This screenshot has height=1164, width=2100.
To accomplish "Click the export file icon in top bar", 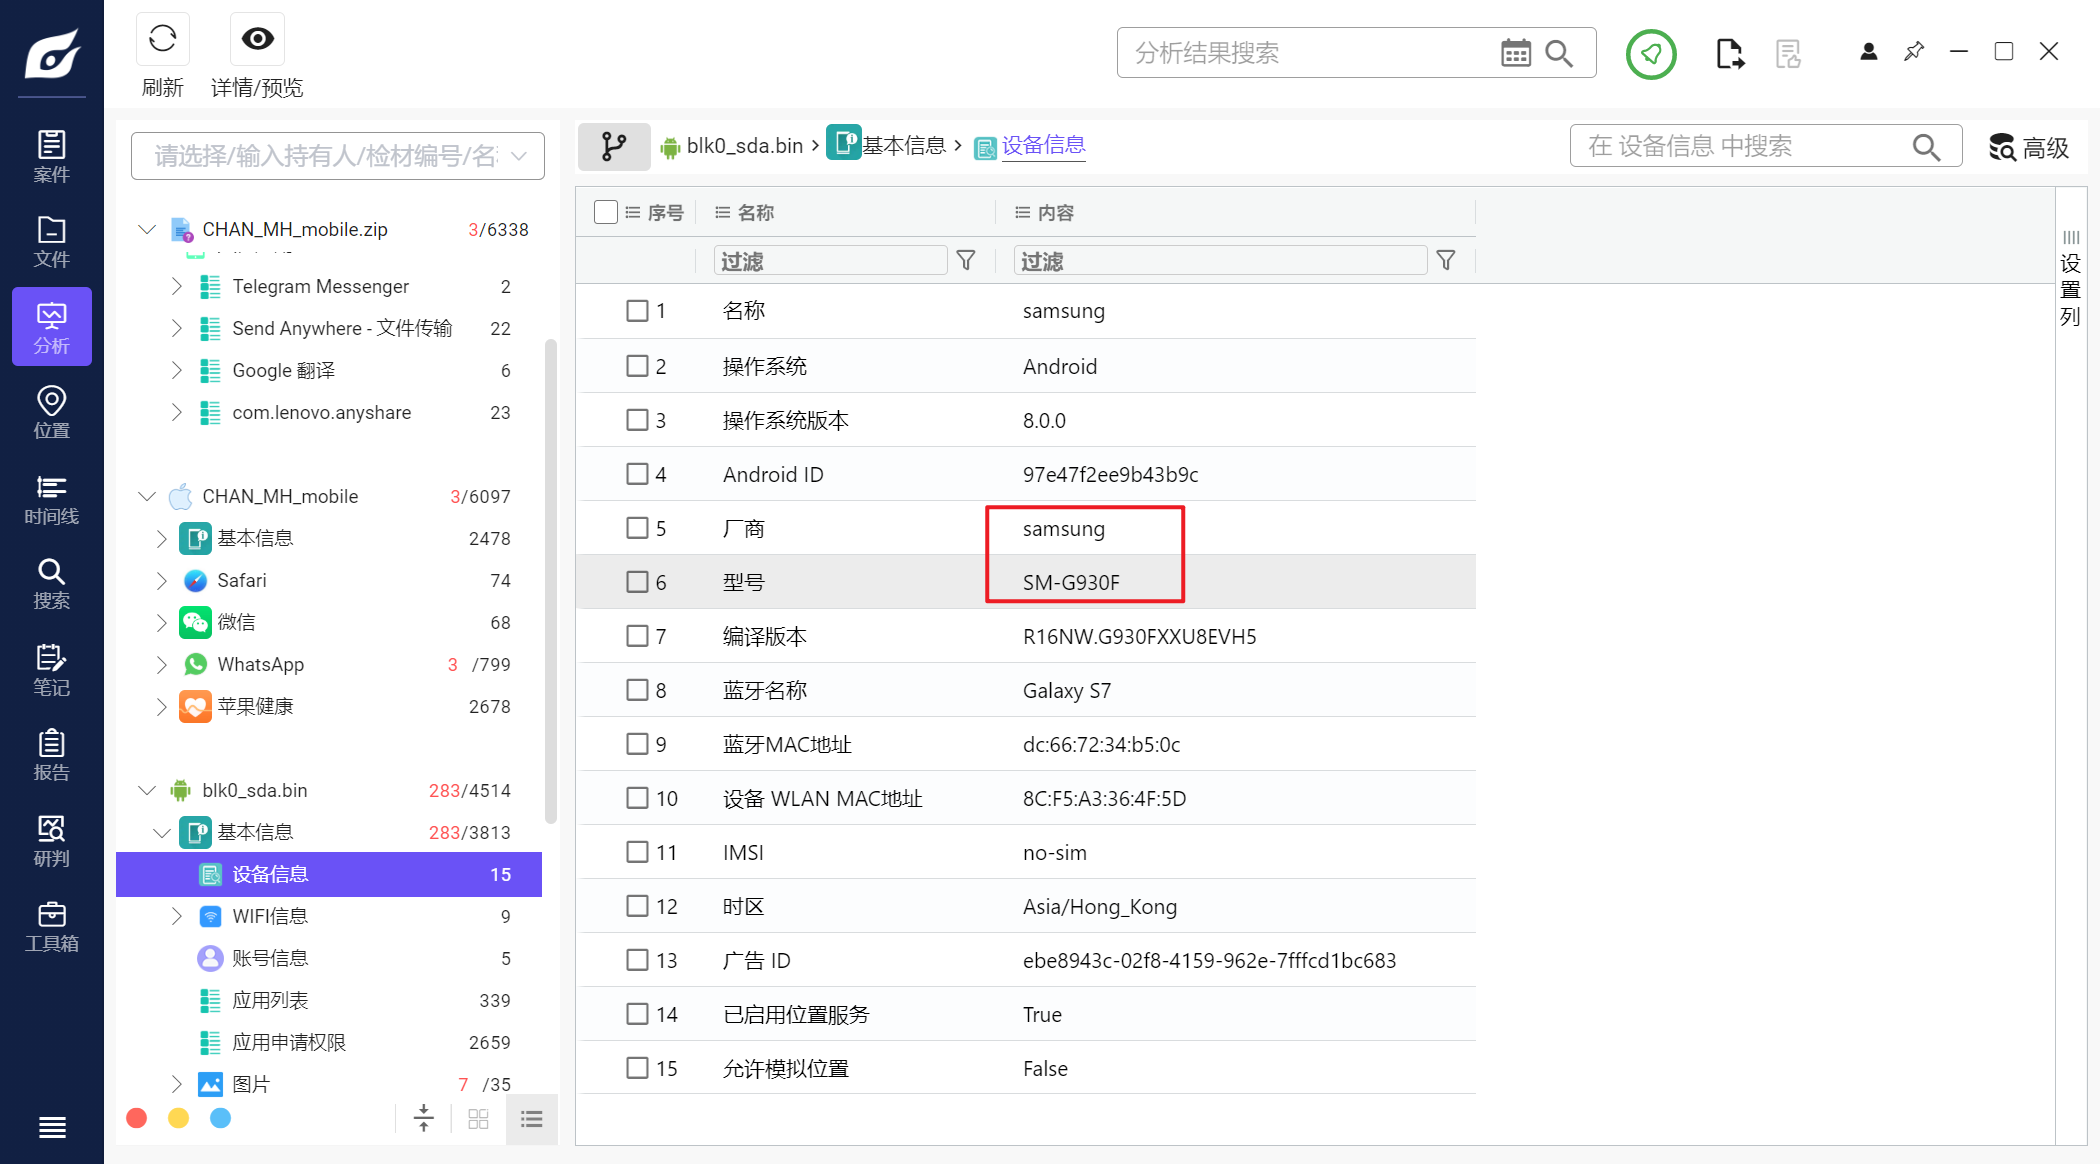I will (x=1729, y=53).
